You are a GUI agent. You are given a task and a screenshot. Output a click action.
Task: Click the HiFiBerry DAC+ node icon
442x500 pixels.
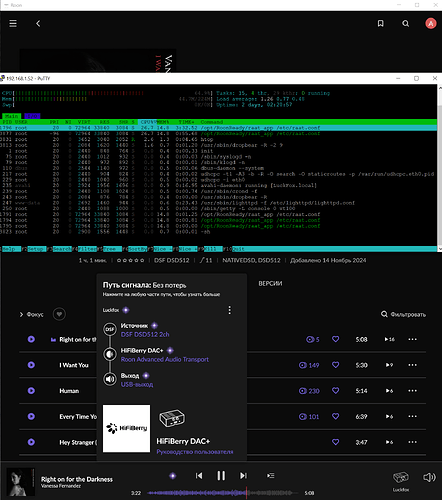coord(110,354)
